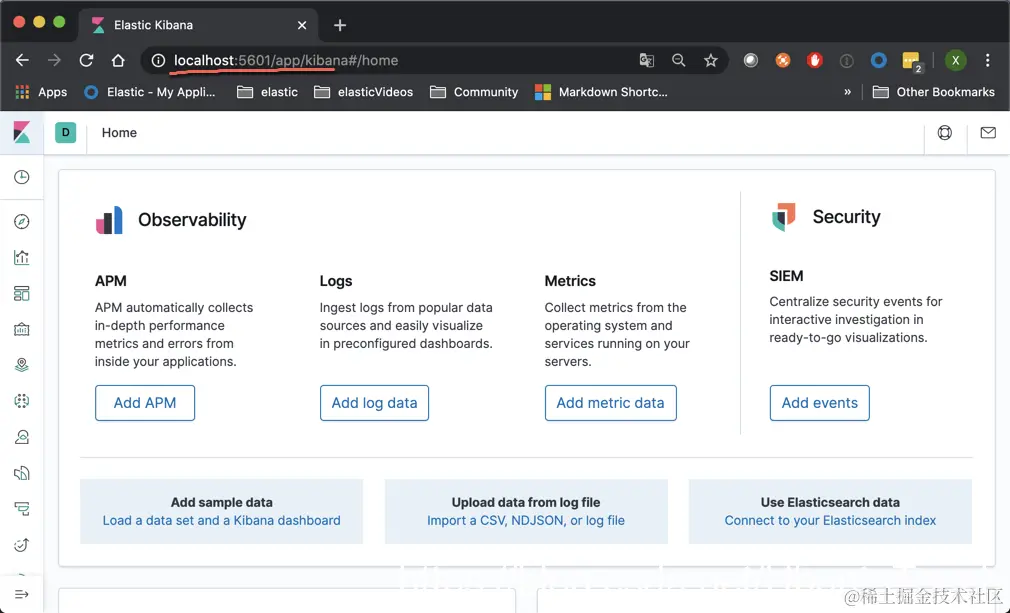Expand the sidebar with the bottom arrow icon
The height and width of the screenshot is (613, 1010).
click(21, 594)
